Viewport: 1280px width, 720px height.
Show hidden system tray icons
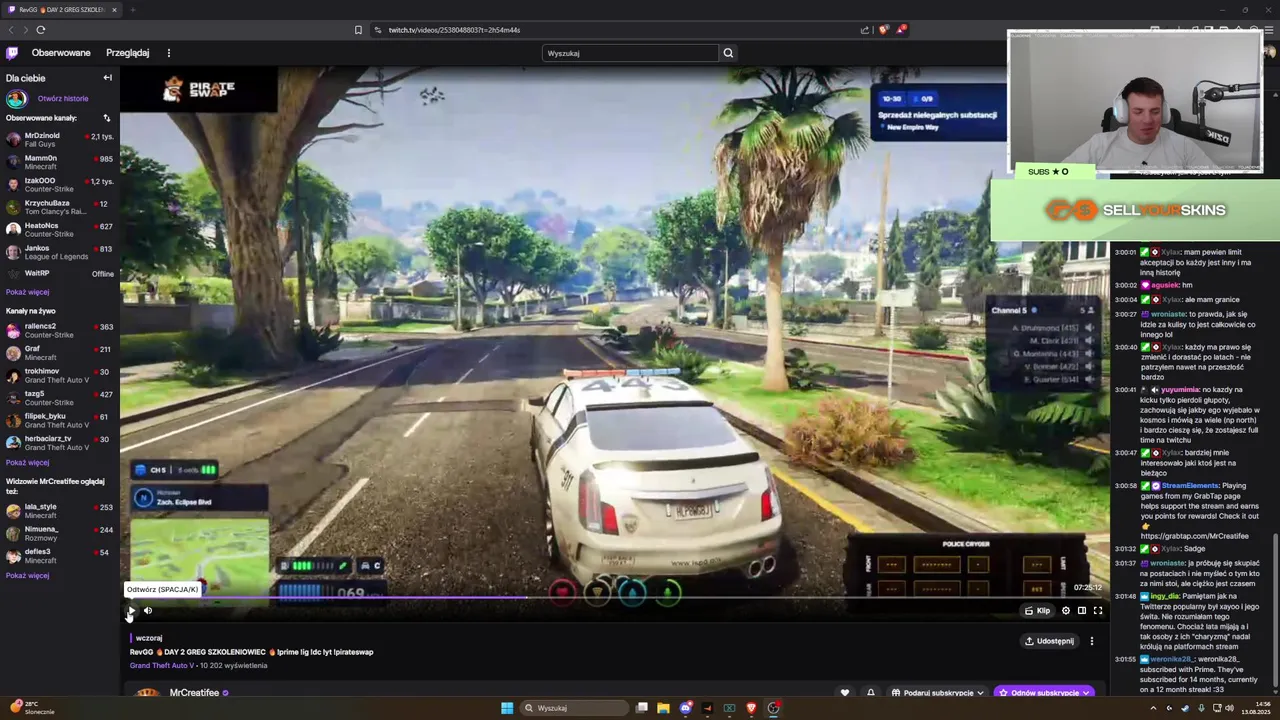pos(1153,708)
